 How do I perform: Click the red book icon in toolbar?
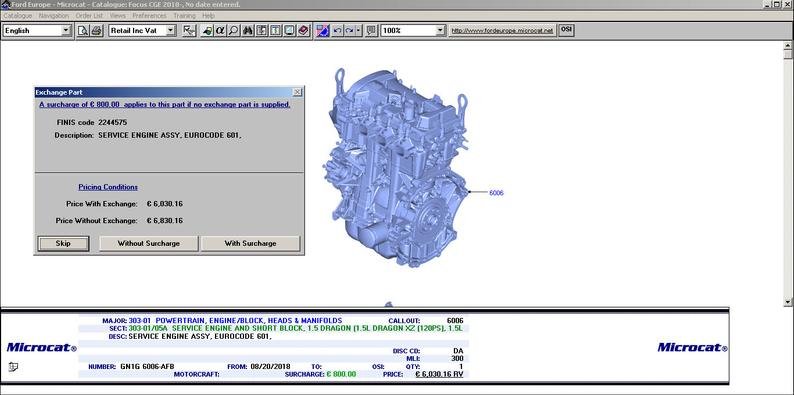(303, 31)
